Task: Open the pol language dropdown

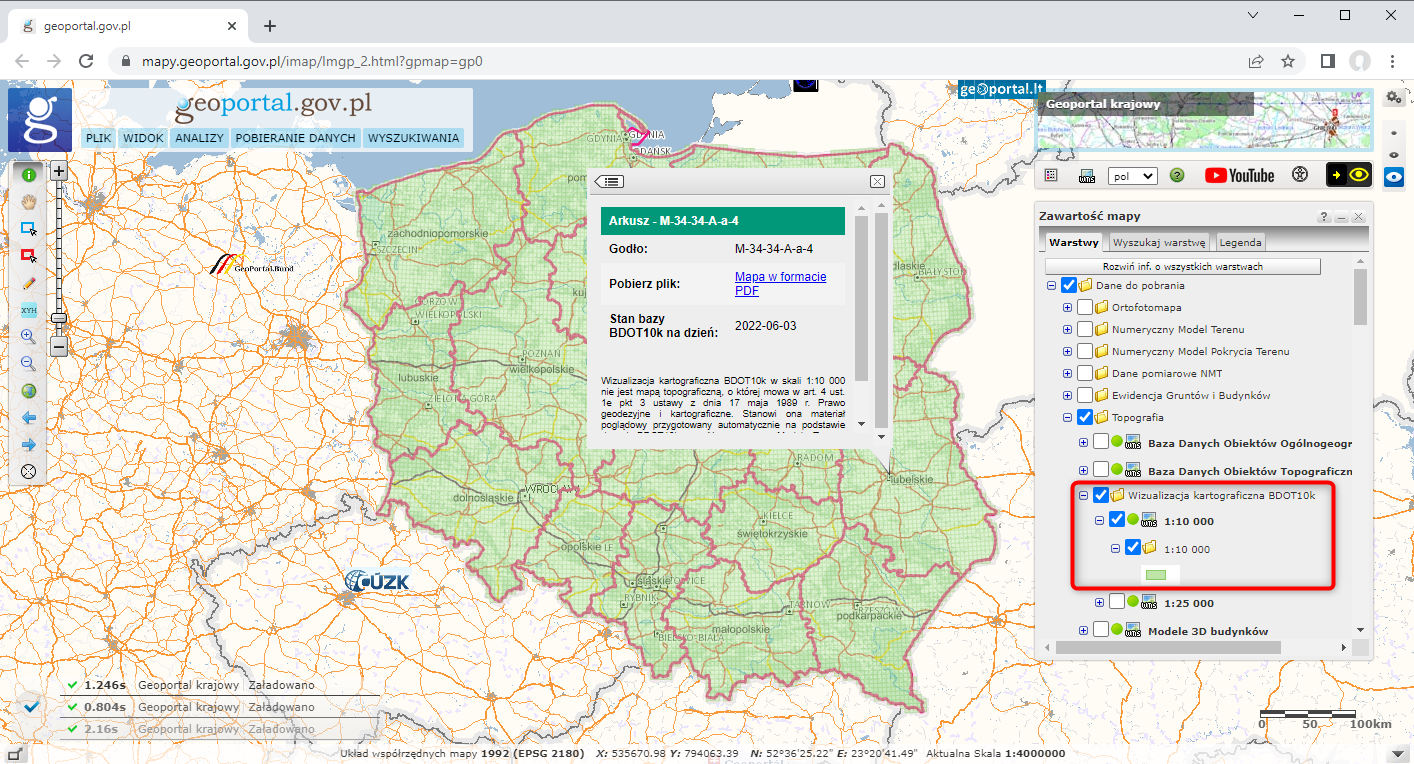Action: (x=1131, y=175)
